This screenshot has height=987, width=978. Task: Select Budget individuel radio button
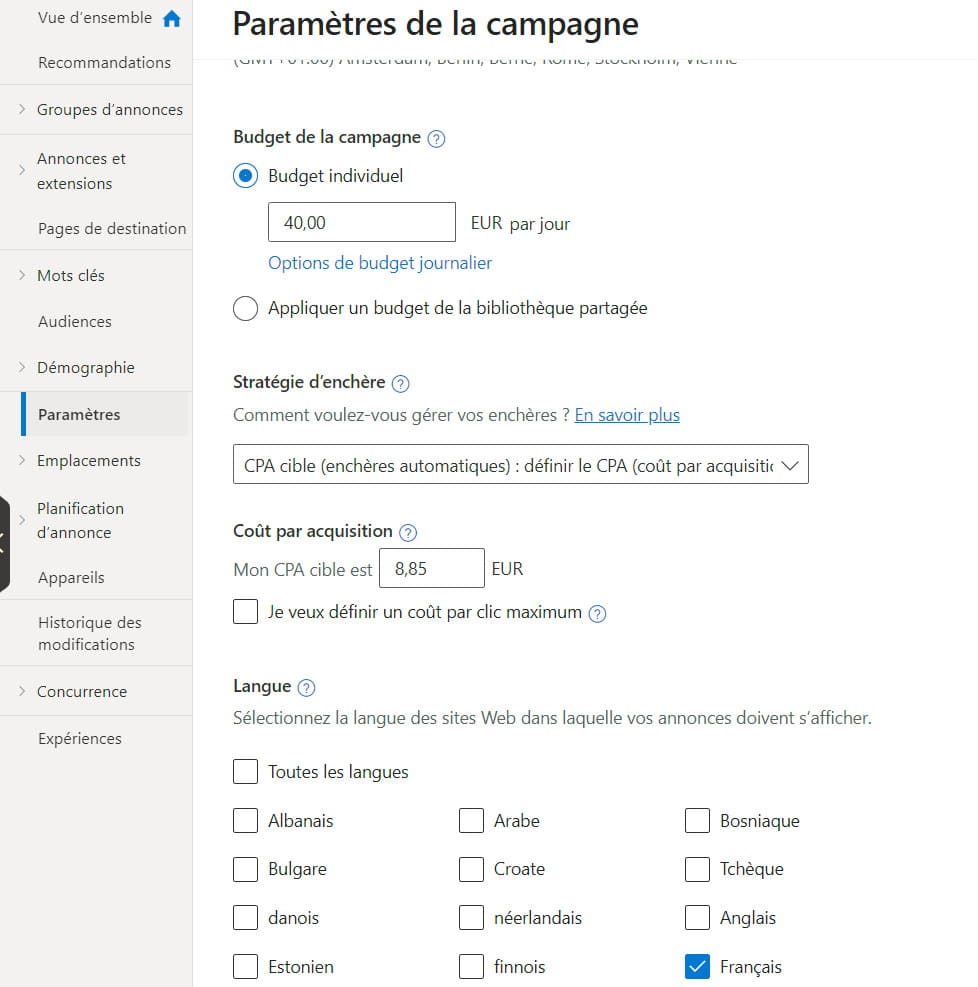(x=245, y=176)
